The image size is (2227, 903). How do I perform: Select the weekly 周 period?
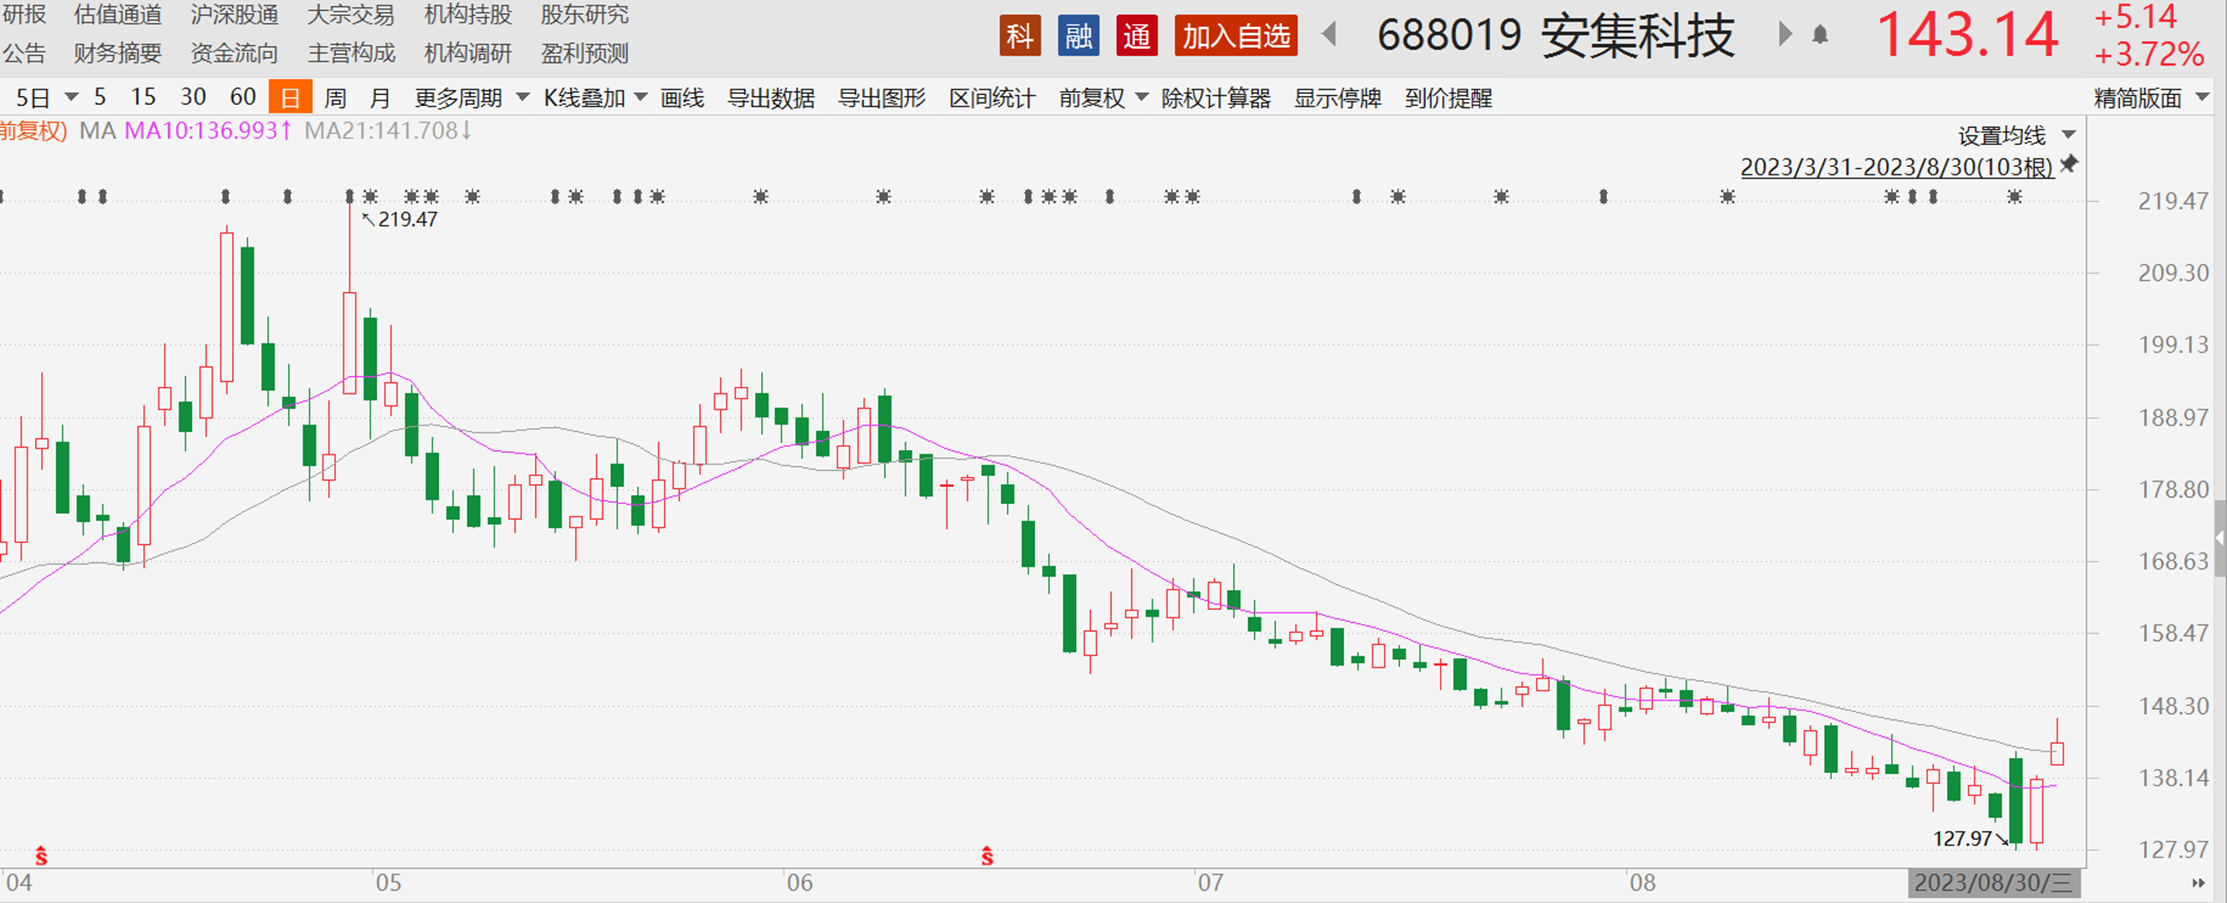pyautogui.click(x=335, y=98)
